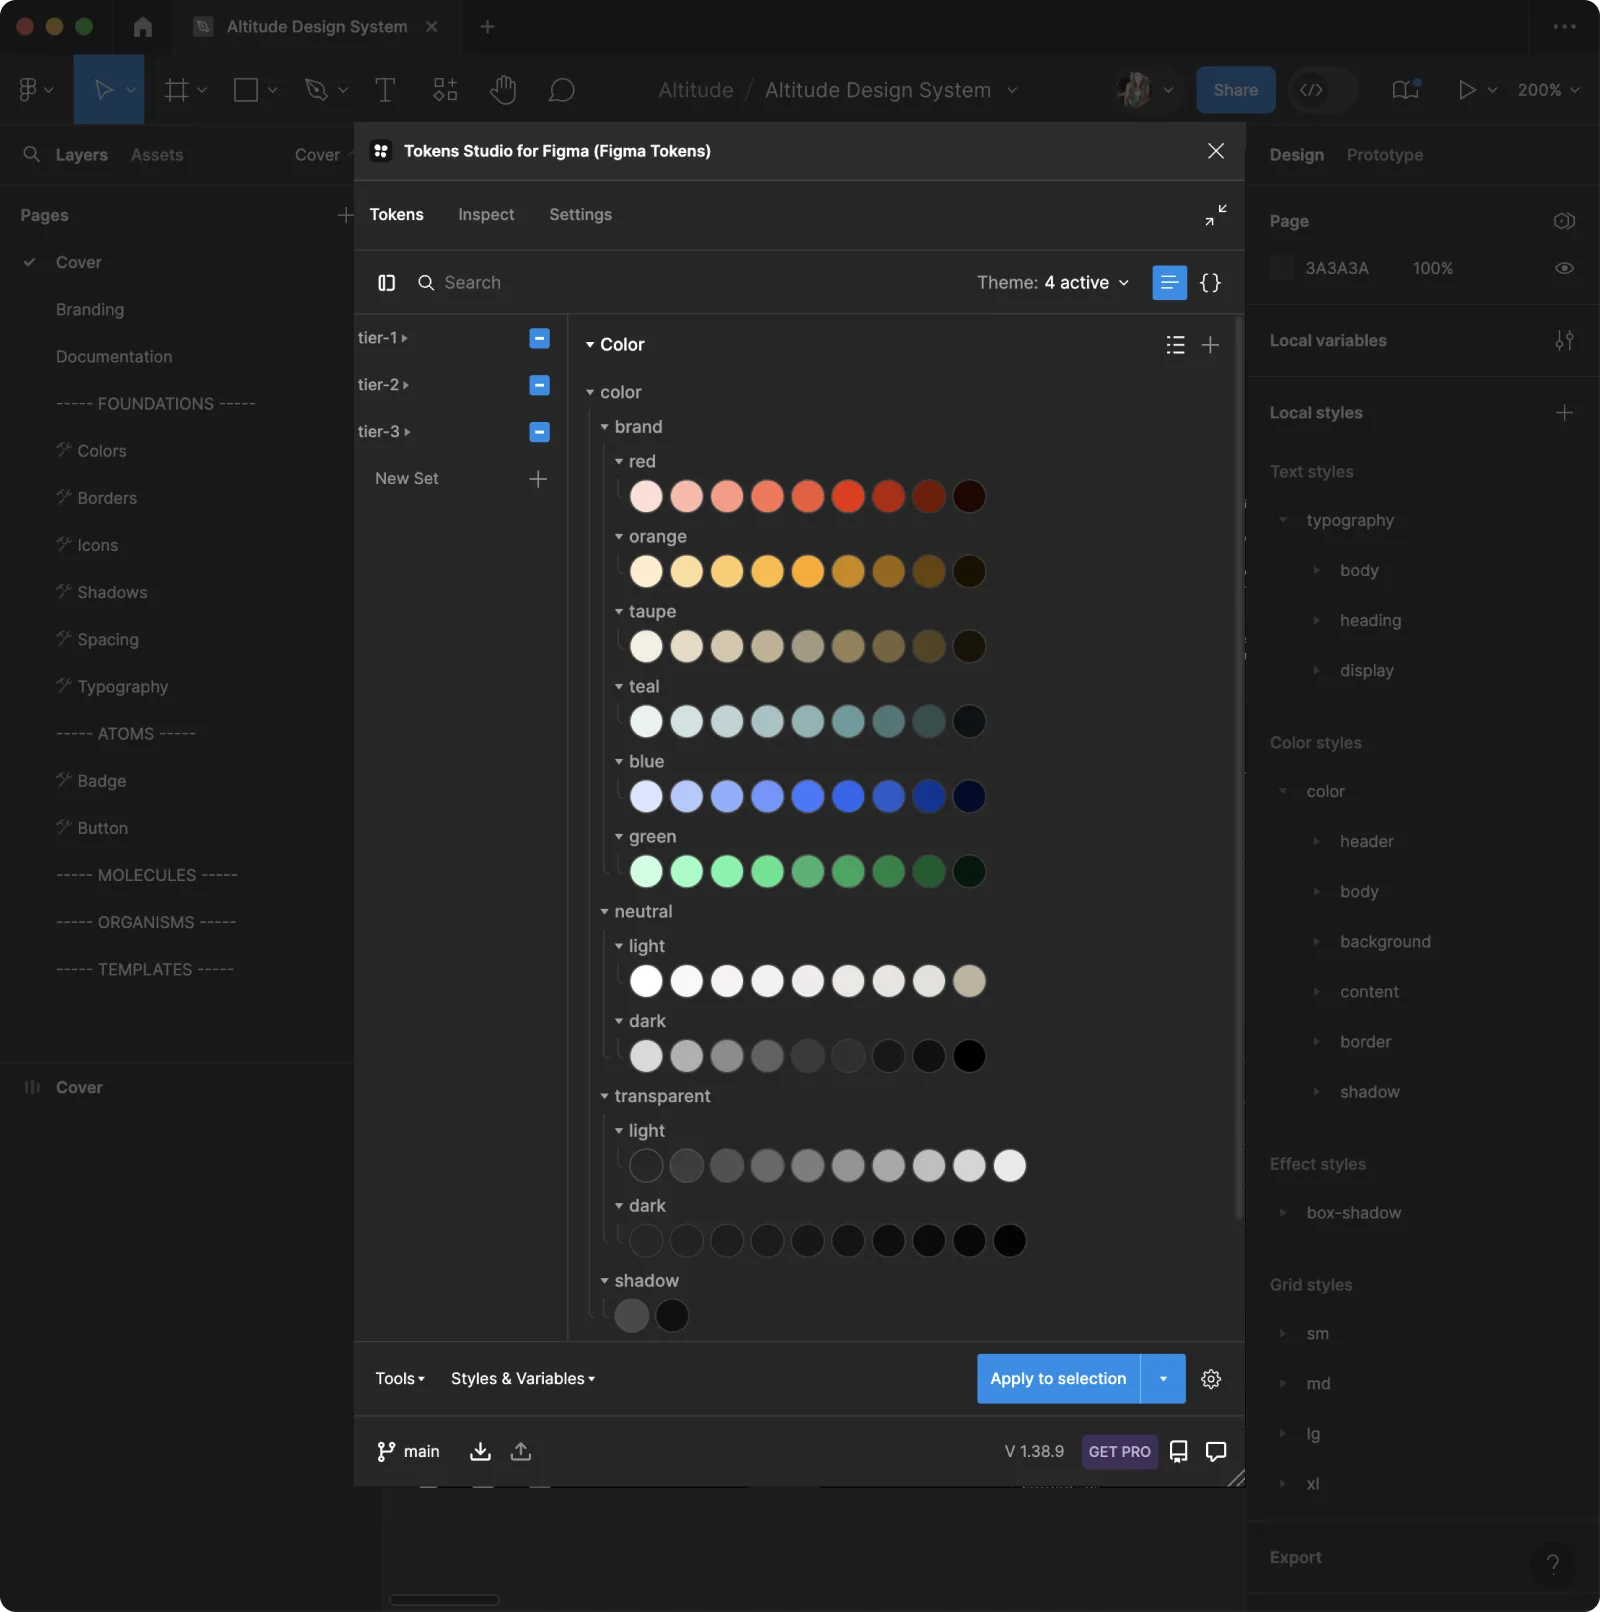1600x1612 pixels.
Task: Collapse the orange color group
Action: click(619, 537)
